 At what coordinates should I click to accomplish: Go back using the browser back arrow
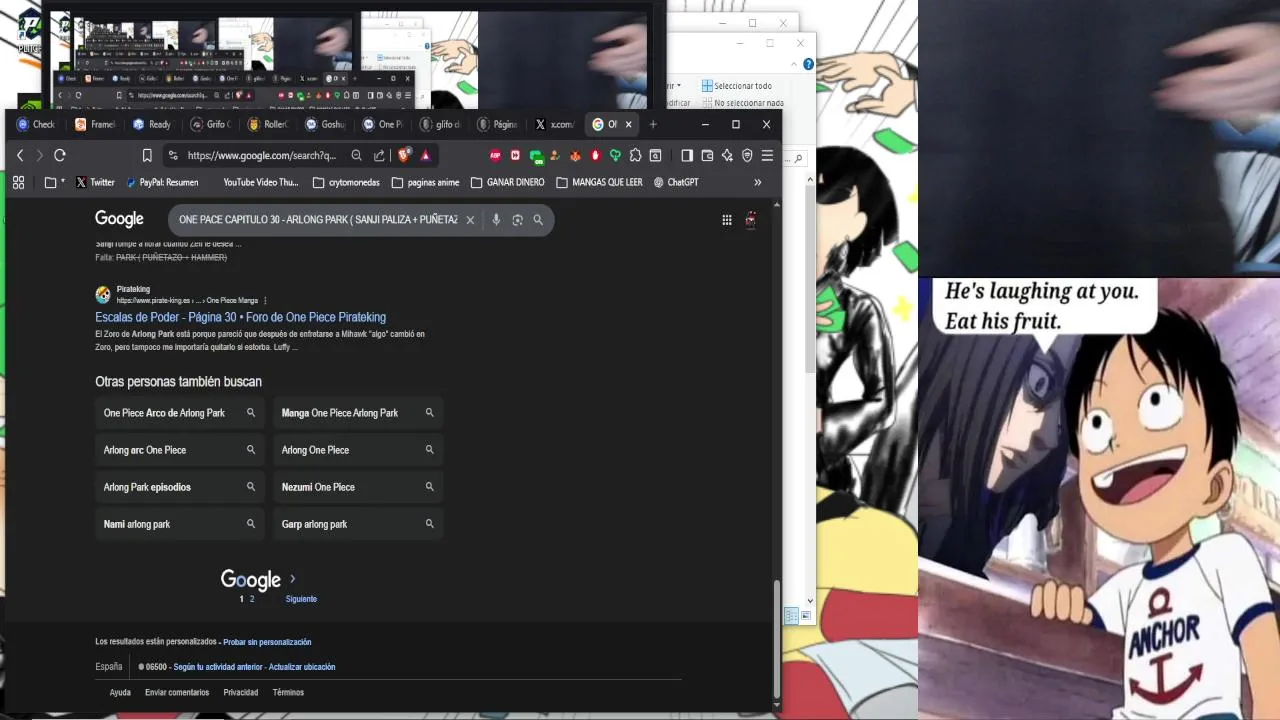click(20, 155)
